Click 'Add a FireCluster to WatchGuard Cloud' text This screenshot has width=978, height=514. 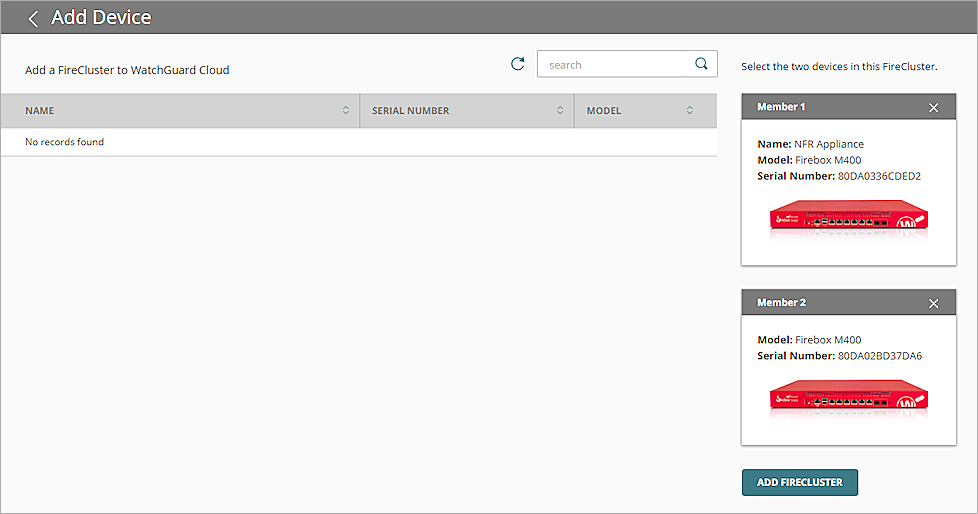click(127, 70)
